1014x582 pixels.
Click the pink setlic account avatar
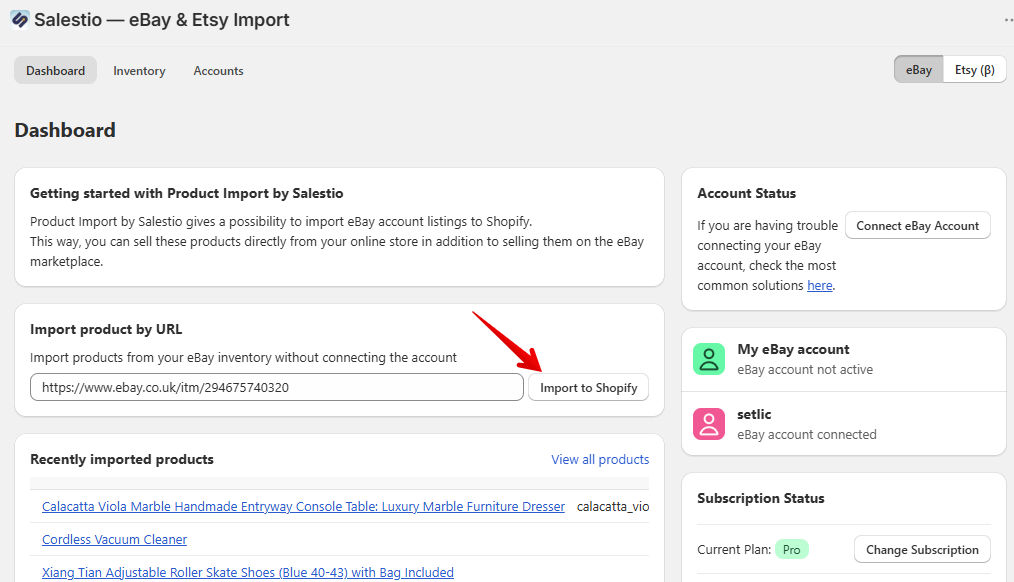pos(709,424)
